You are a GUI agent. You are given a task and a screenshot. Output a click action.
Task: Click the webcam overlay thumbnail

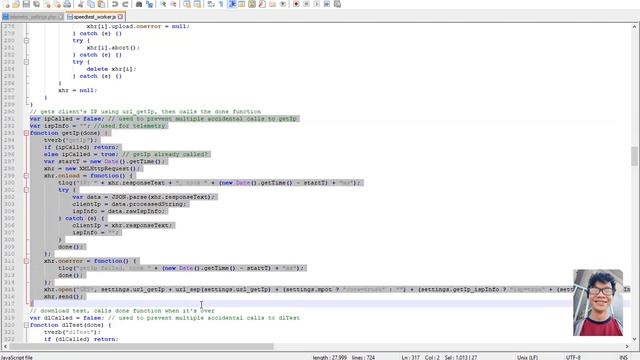(598, 302)
